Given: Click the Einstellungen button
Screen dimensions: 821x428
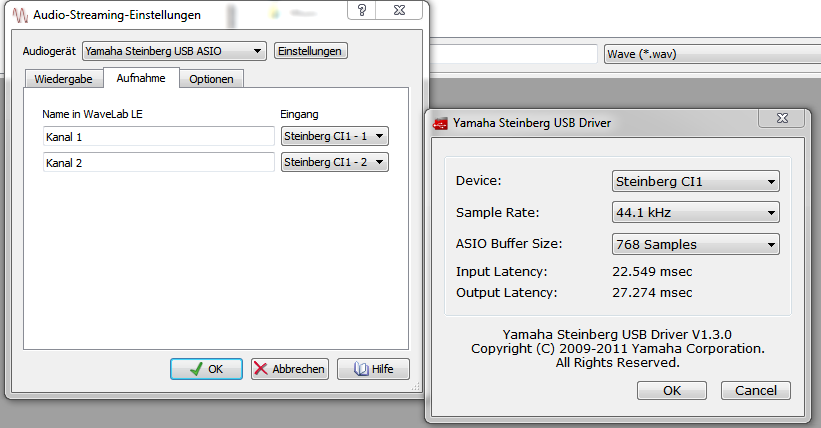Looking at the screenshot, I should point(310,51).
